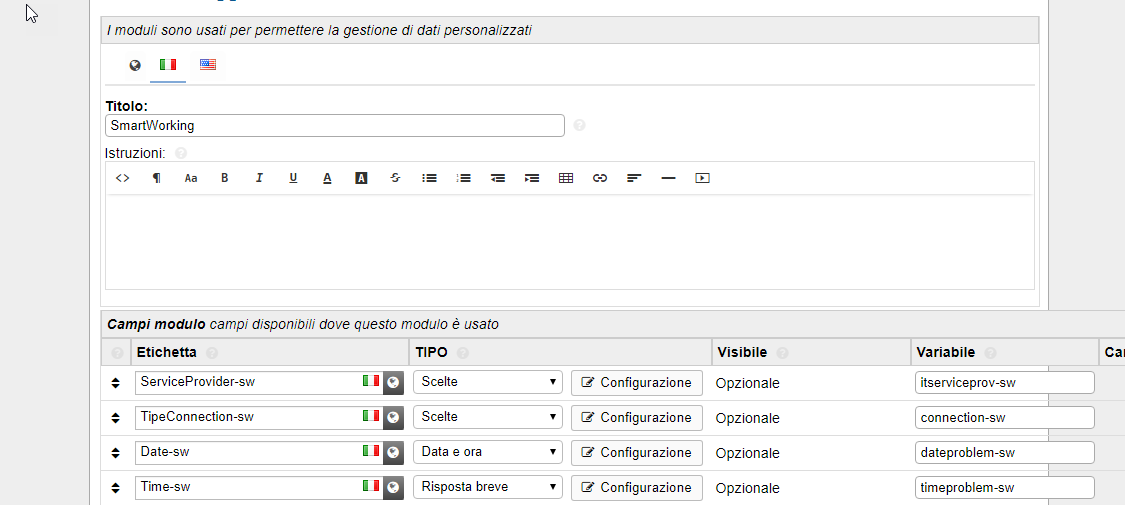Insert a table using the editor toolbar
This screenshot has height=505, width=1125.
coord(566,178)
